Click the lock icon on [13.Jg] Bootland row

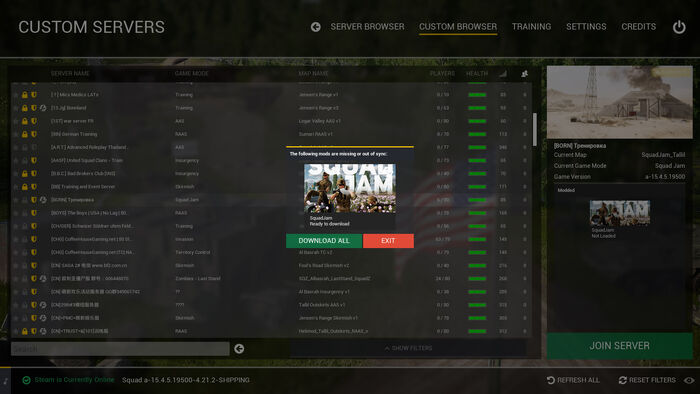(25, 108)
